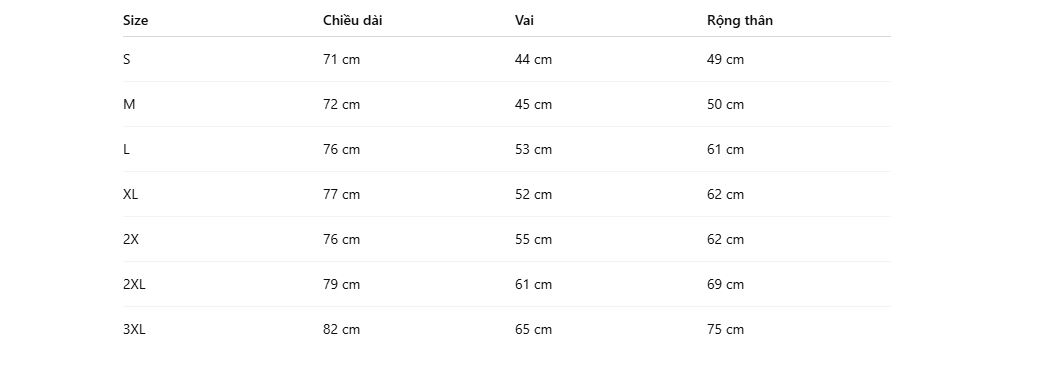Select the S size row label
The image size is (1064, 371).
point(126,59)
